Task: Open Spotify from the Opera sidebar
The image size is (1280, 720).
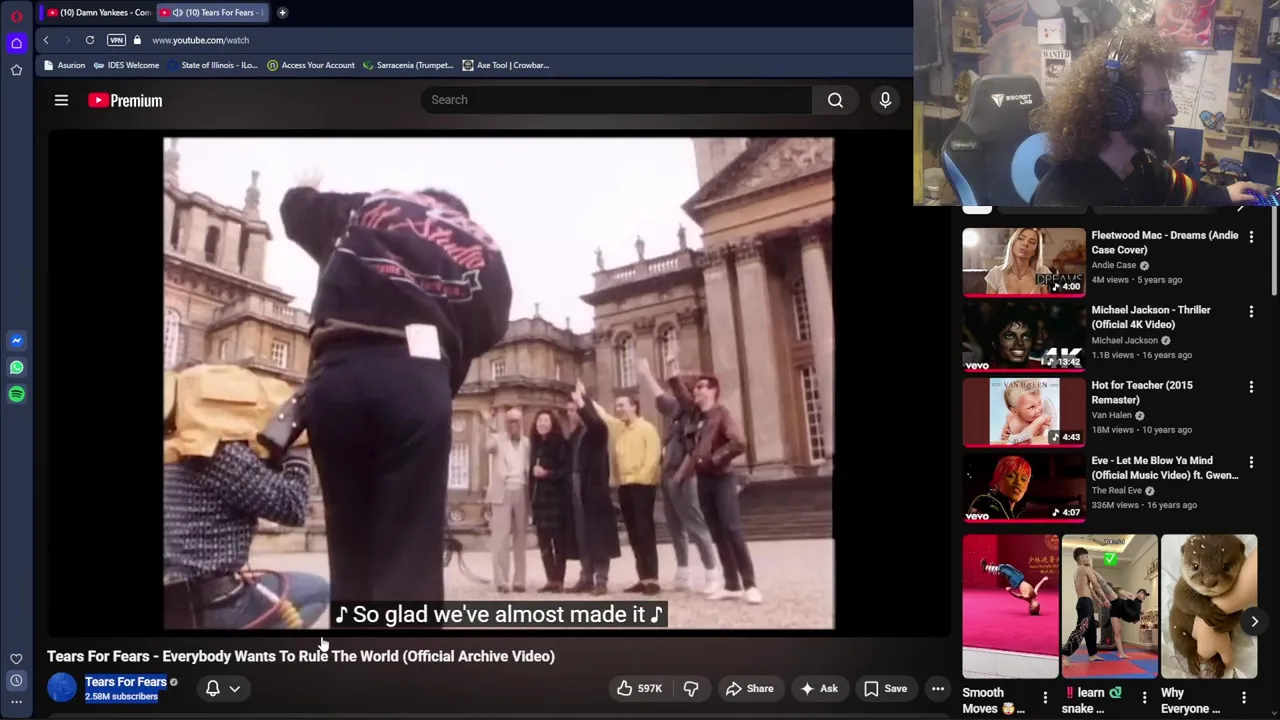Action: (16, 395)
